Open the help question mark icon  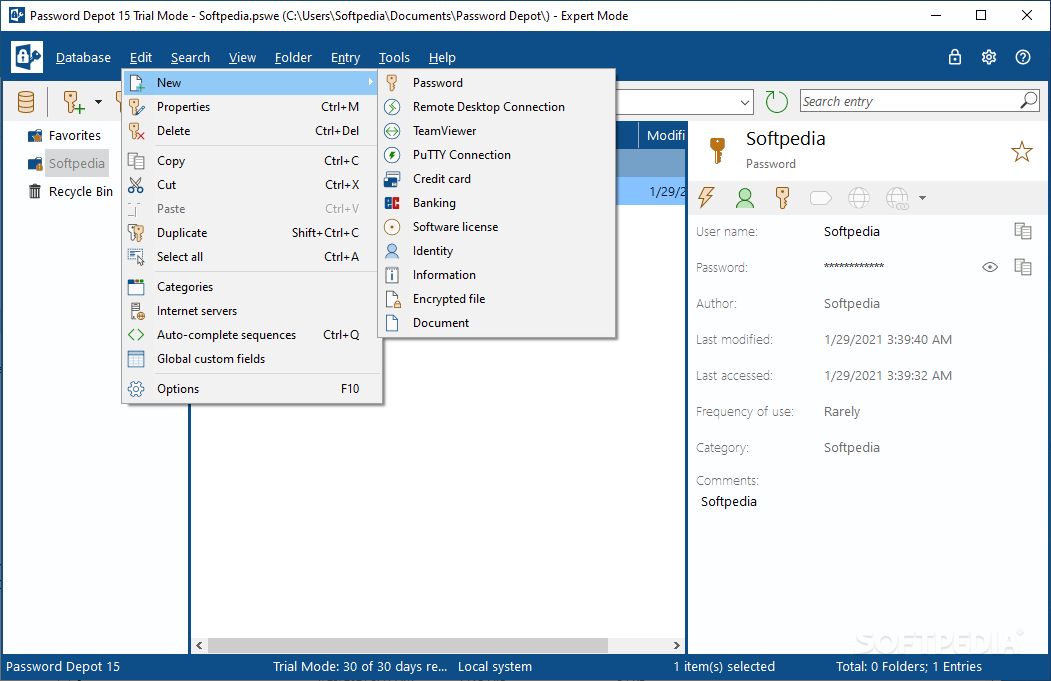1022,57
